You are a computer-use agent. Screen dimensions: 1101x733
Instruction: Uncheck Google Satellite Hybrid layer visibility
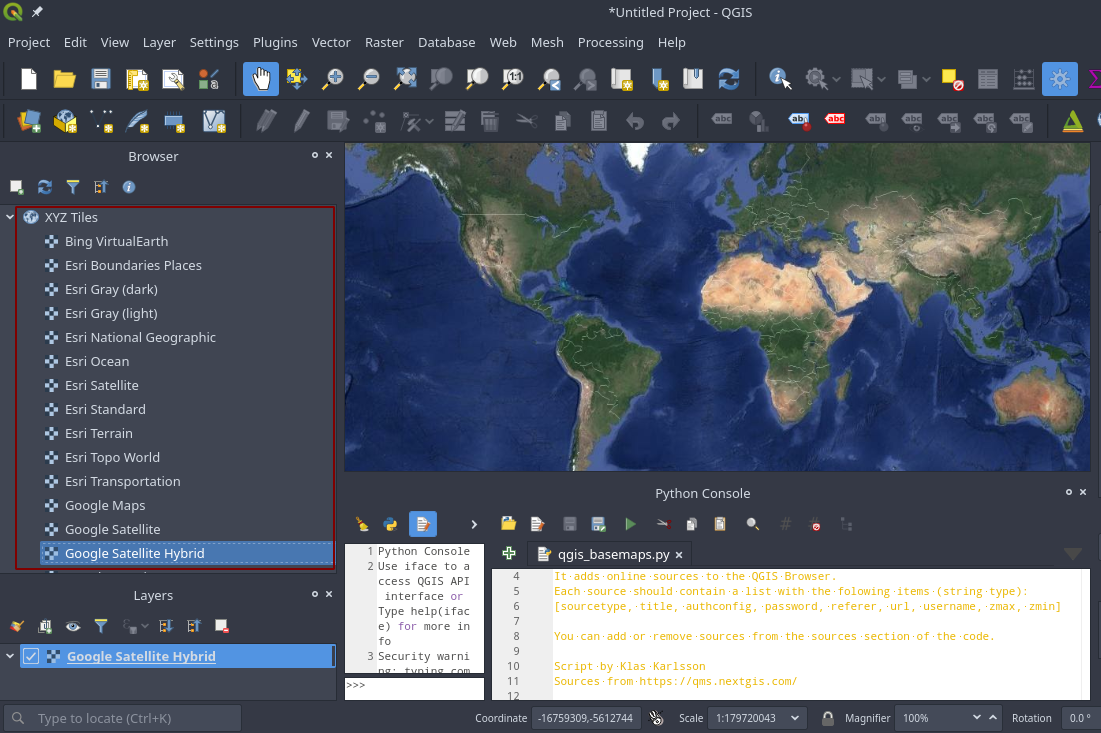coord(31,656)
